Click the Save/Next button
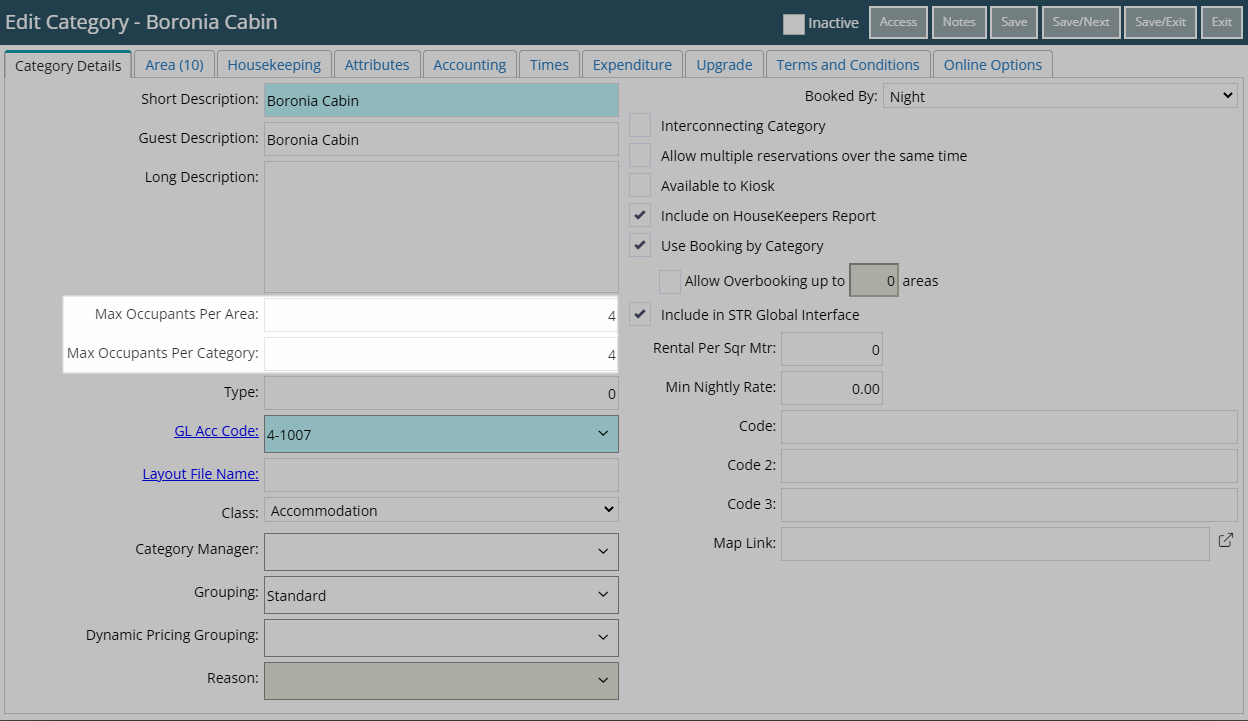Viewport: 1248px width, 721px height. tap(1081, 22)
